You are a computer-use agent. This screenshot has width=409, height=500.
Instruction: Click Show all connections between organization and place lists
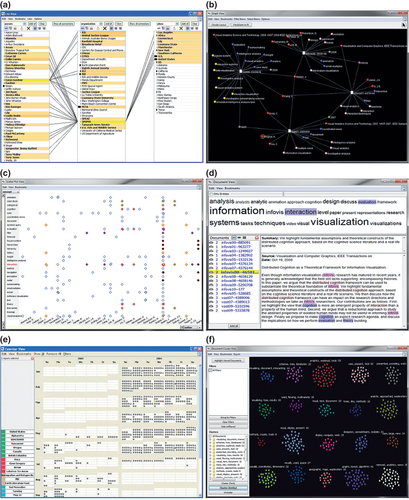(139, 24)
